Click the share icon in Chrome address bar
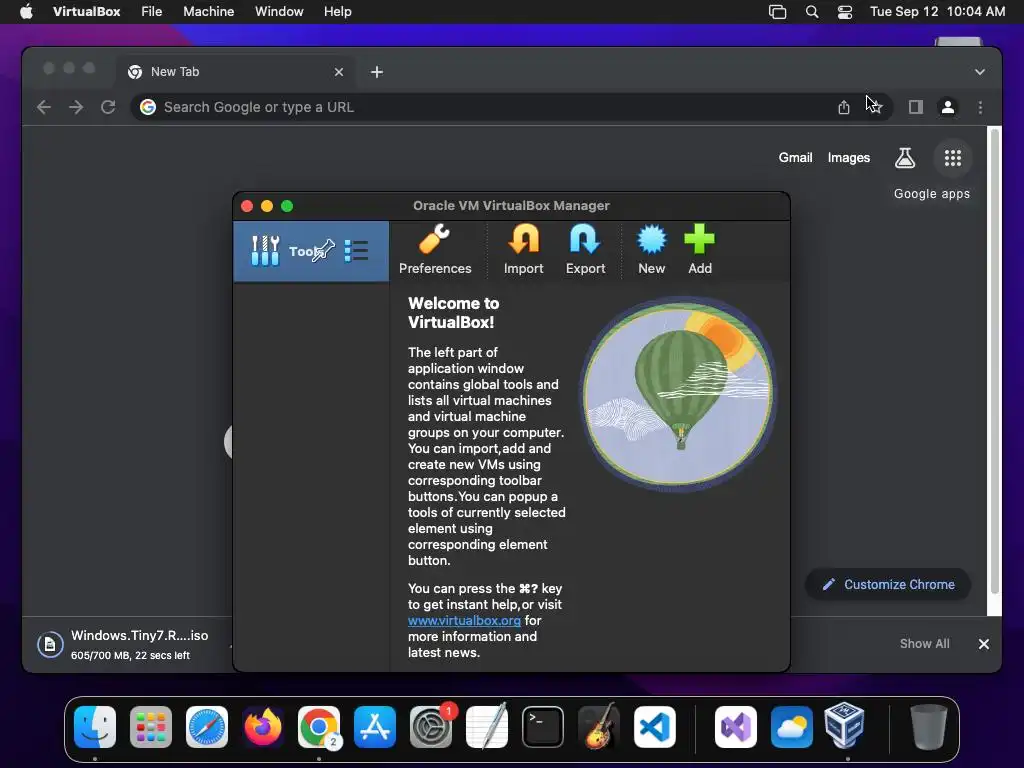This screenshot has width=1024, height=768. point(844,107)
